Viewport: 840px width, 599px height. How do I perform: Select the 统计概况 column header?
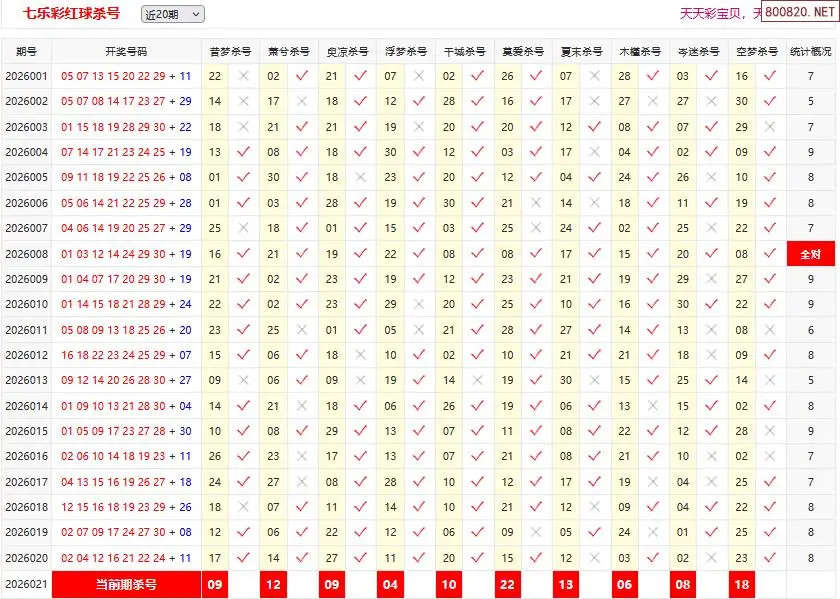(x=810, y=51)
